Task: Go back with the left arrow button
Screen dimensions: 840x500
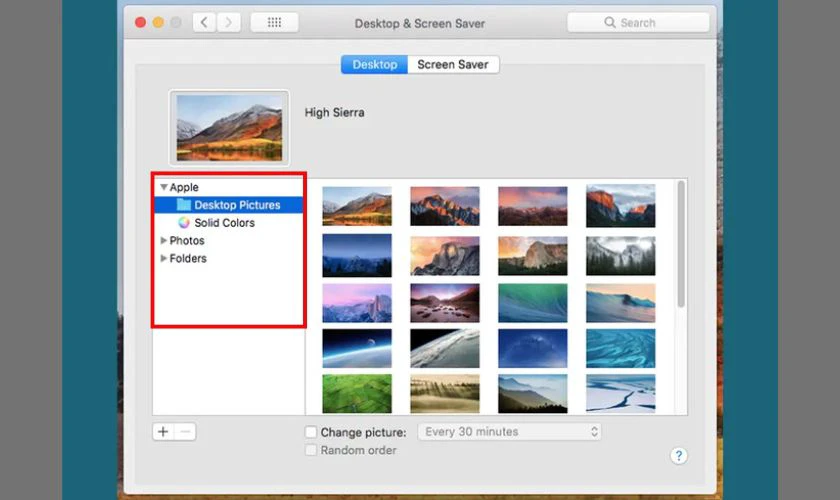Action: [x=204, y=23]
